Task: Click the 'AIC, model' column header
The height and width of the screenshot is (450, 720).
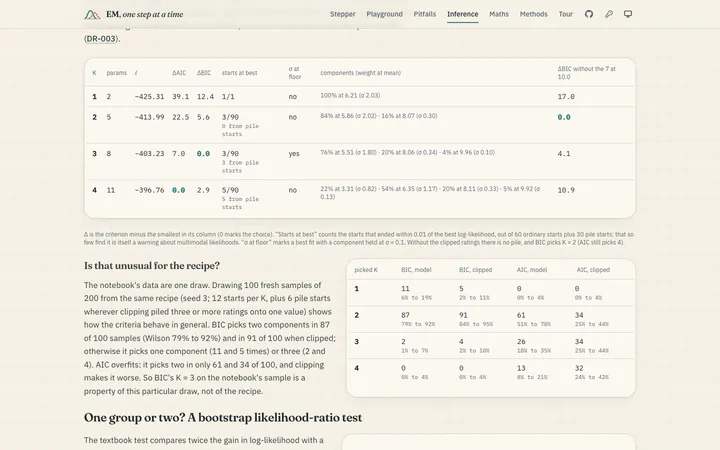Action: pyautogui.click(x=532, y=270)
